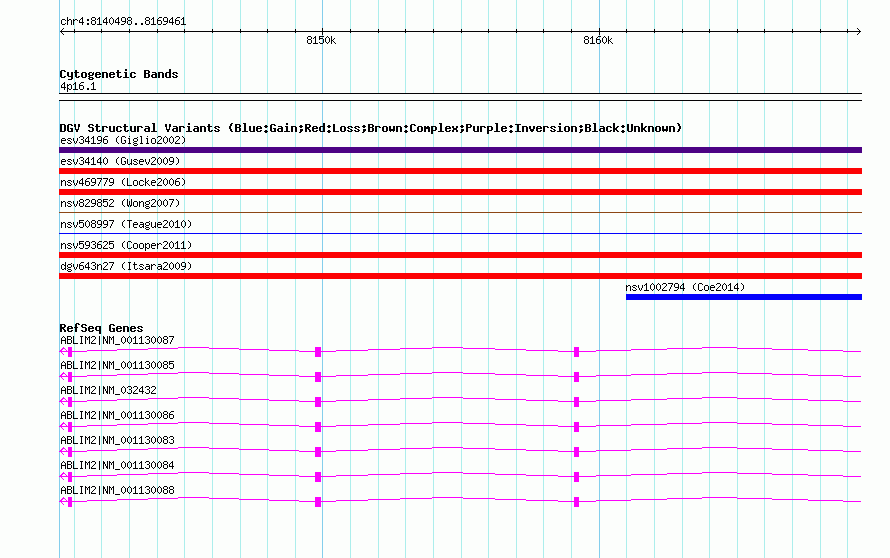Screen dimensions: 890x558
Task: Open the ABLIM2|NM_001130084 transcript label
Action: (x=117, y=465)
